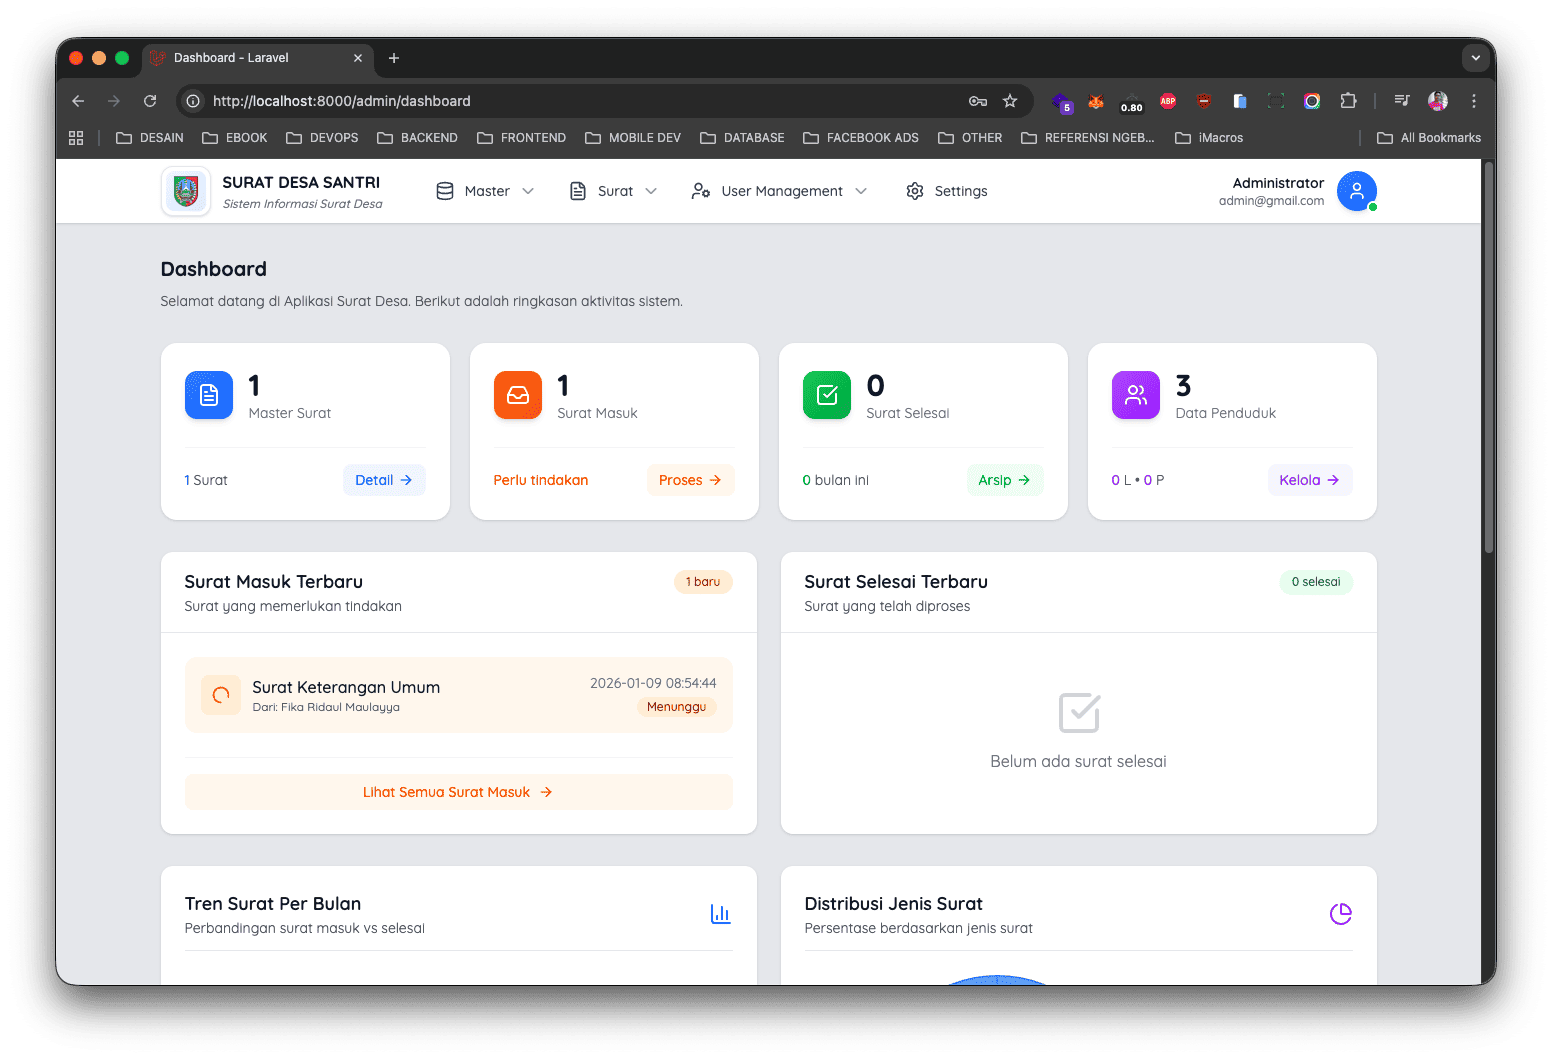The image size is (1552, 1059).
Task: Expand the Surat dropdown menu
Action: coord(613,191)
